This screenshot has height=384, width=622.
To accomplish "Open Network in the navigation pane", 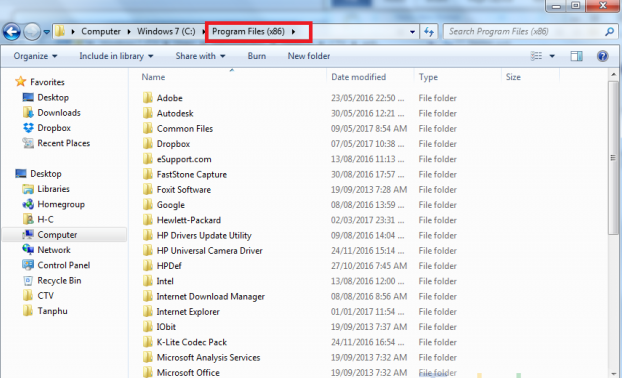I will [54, 250].
